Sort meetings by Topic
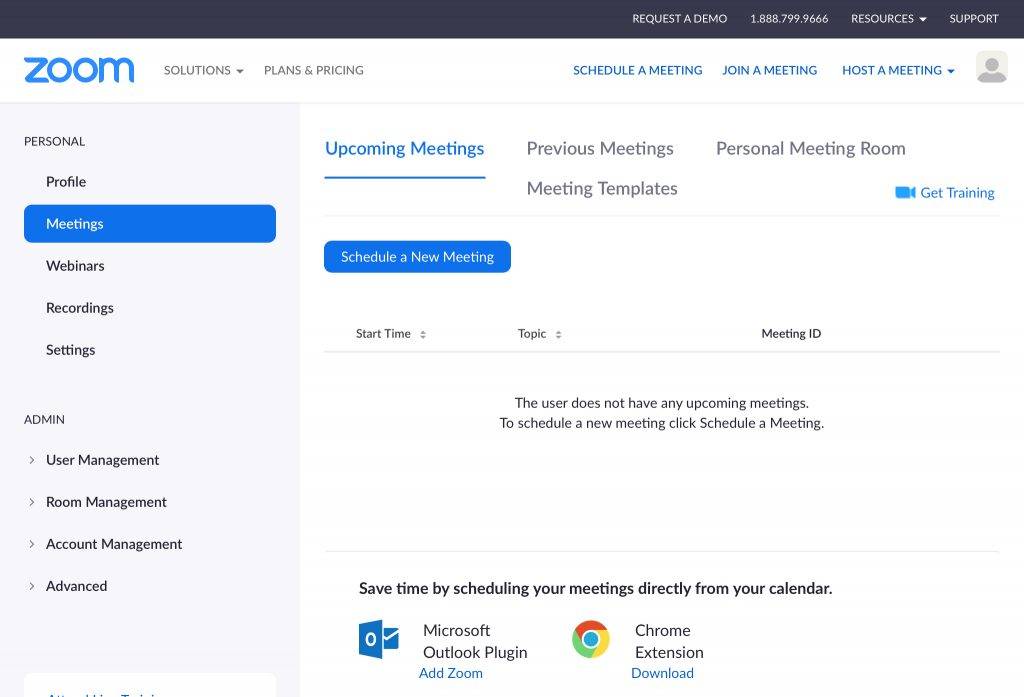The image size is (1024, 697). coord(540,334)
